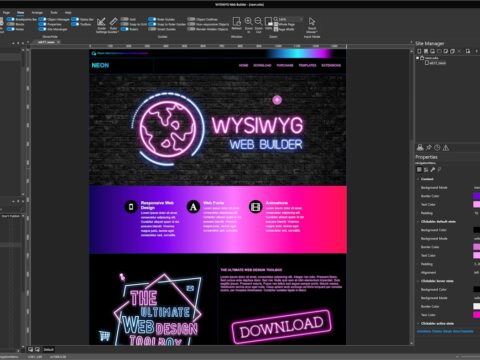Open the Page ribbon tab
Screen dimensions: 480x360
click(6, 12)
